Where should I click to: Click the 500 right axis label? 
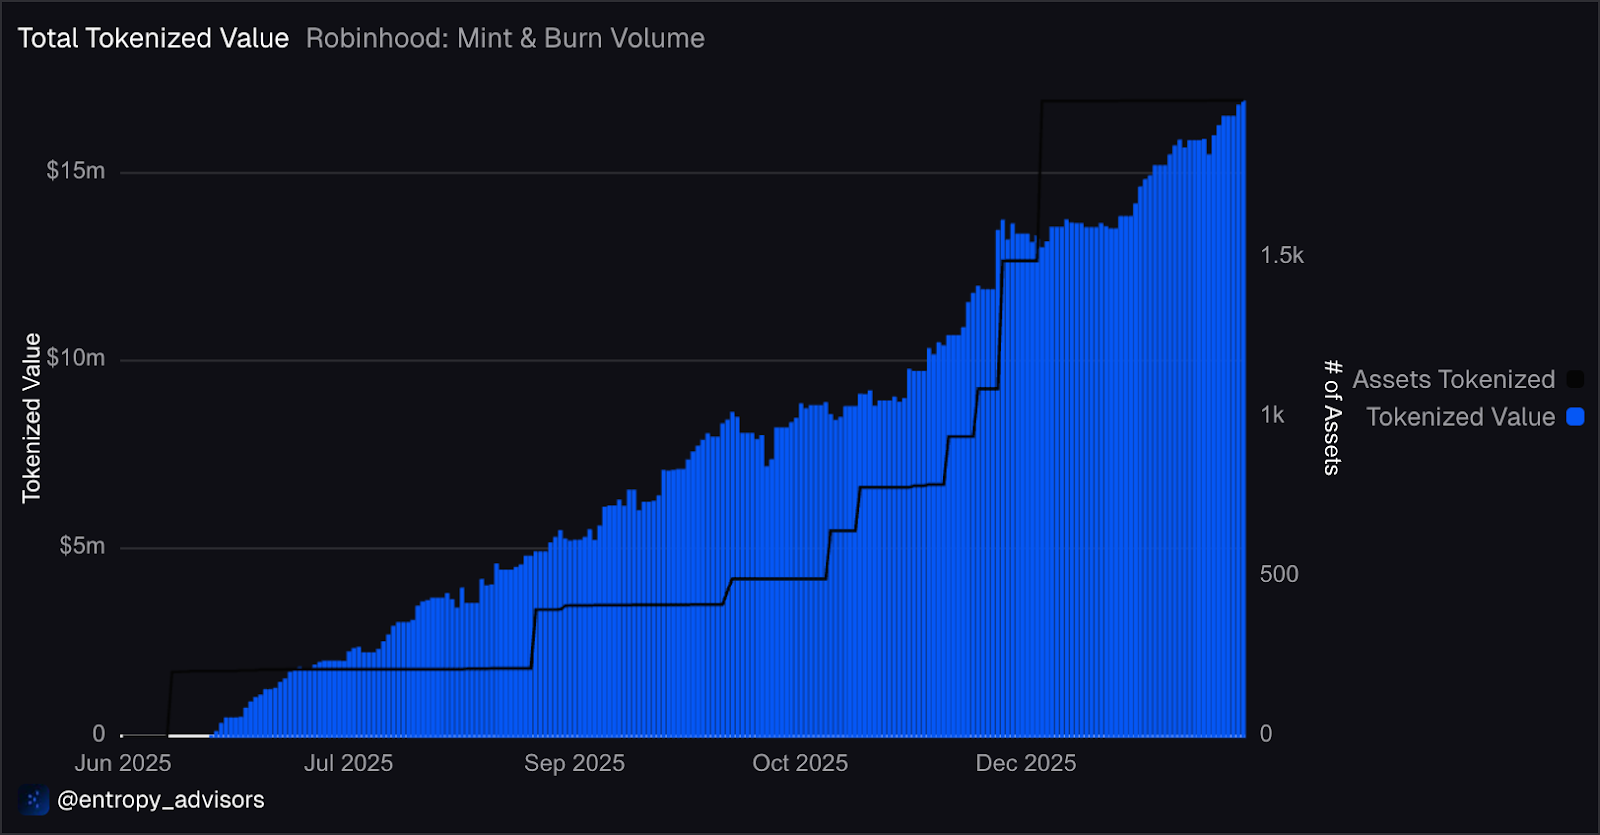[1279, 574]
